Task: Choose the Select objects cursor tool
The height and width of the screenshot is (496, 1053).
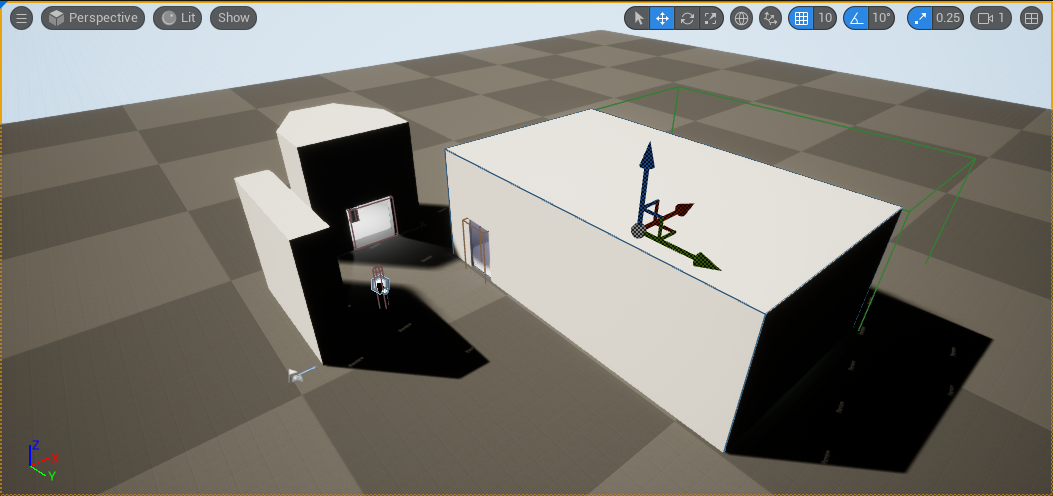Action: (x=637, y=18)
